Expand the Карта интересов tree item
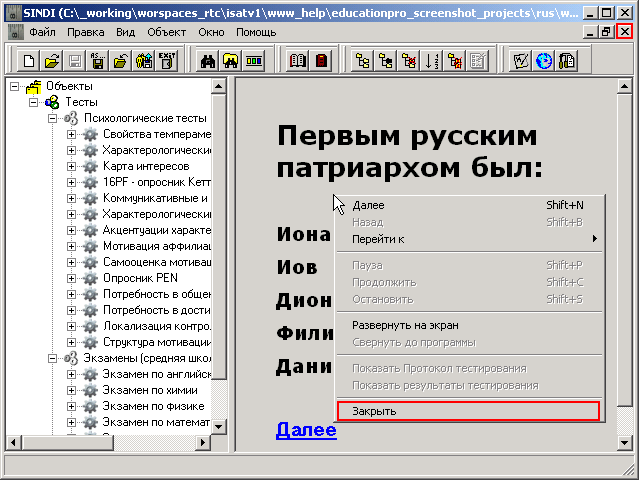Screen dimensions: 639x480 pos(72,166)
